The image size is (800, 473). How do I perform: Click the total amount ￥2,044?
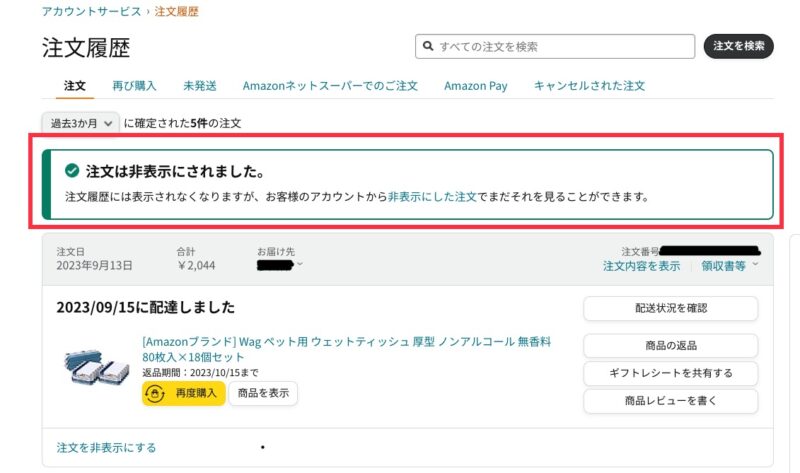196,265
